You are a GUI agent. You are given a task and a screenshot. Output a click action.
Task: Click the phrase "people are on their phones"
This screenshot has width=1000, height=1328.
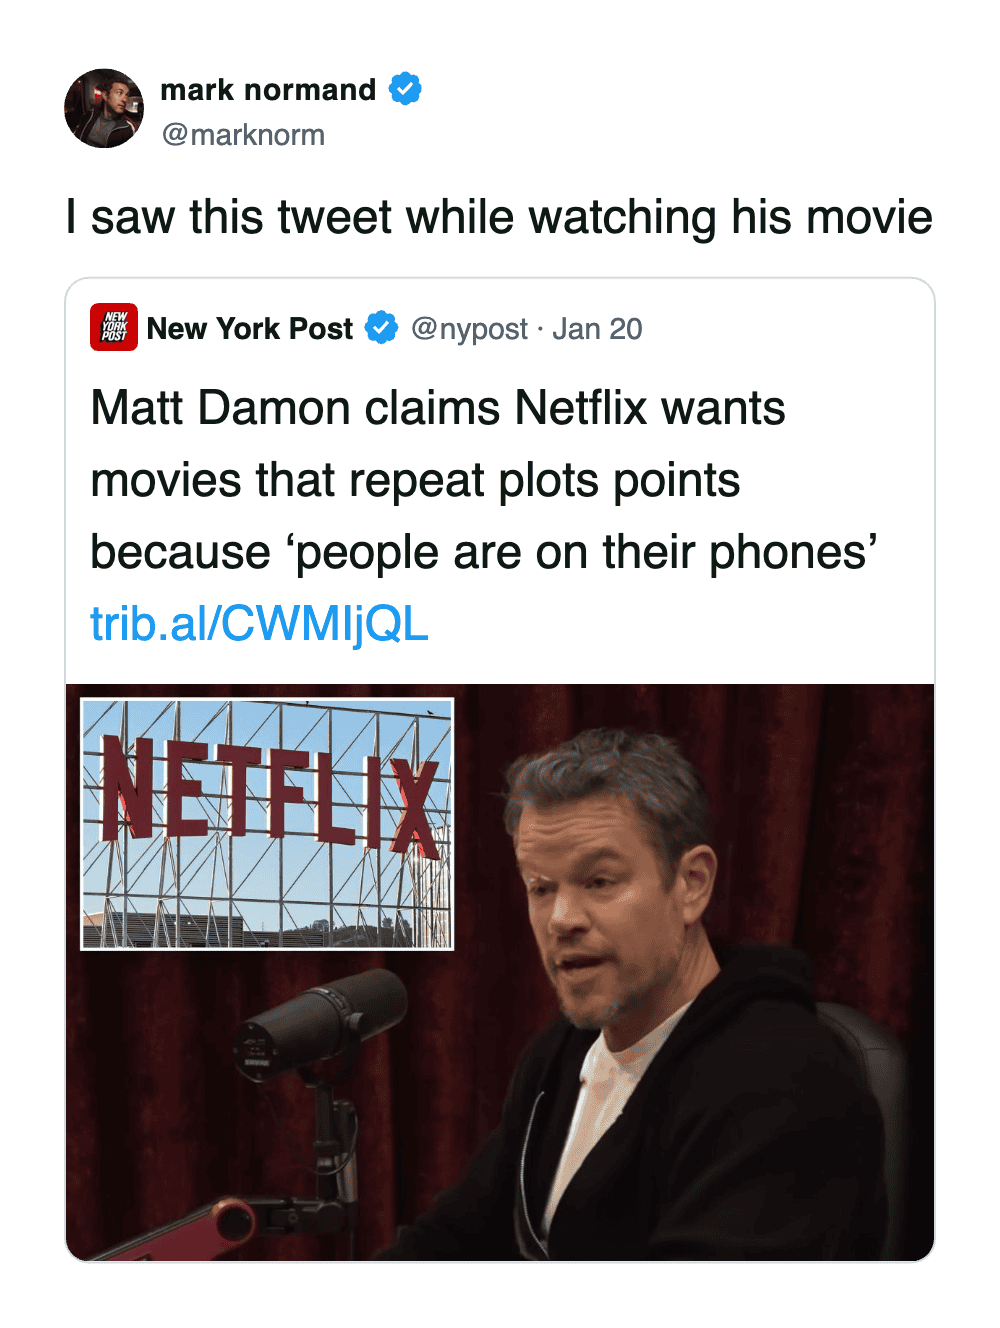[x=580, y=552]
